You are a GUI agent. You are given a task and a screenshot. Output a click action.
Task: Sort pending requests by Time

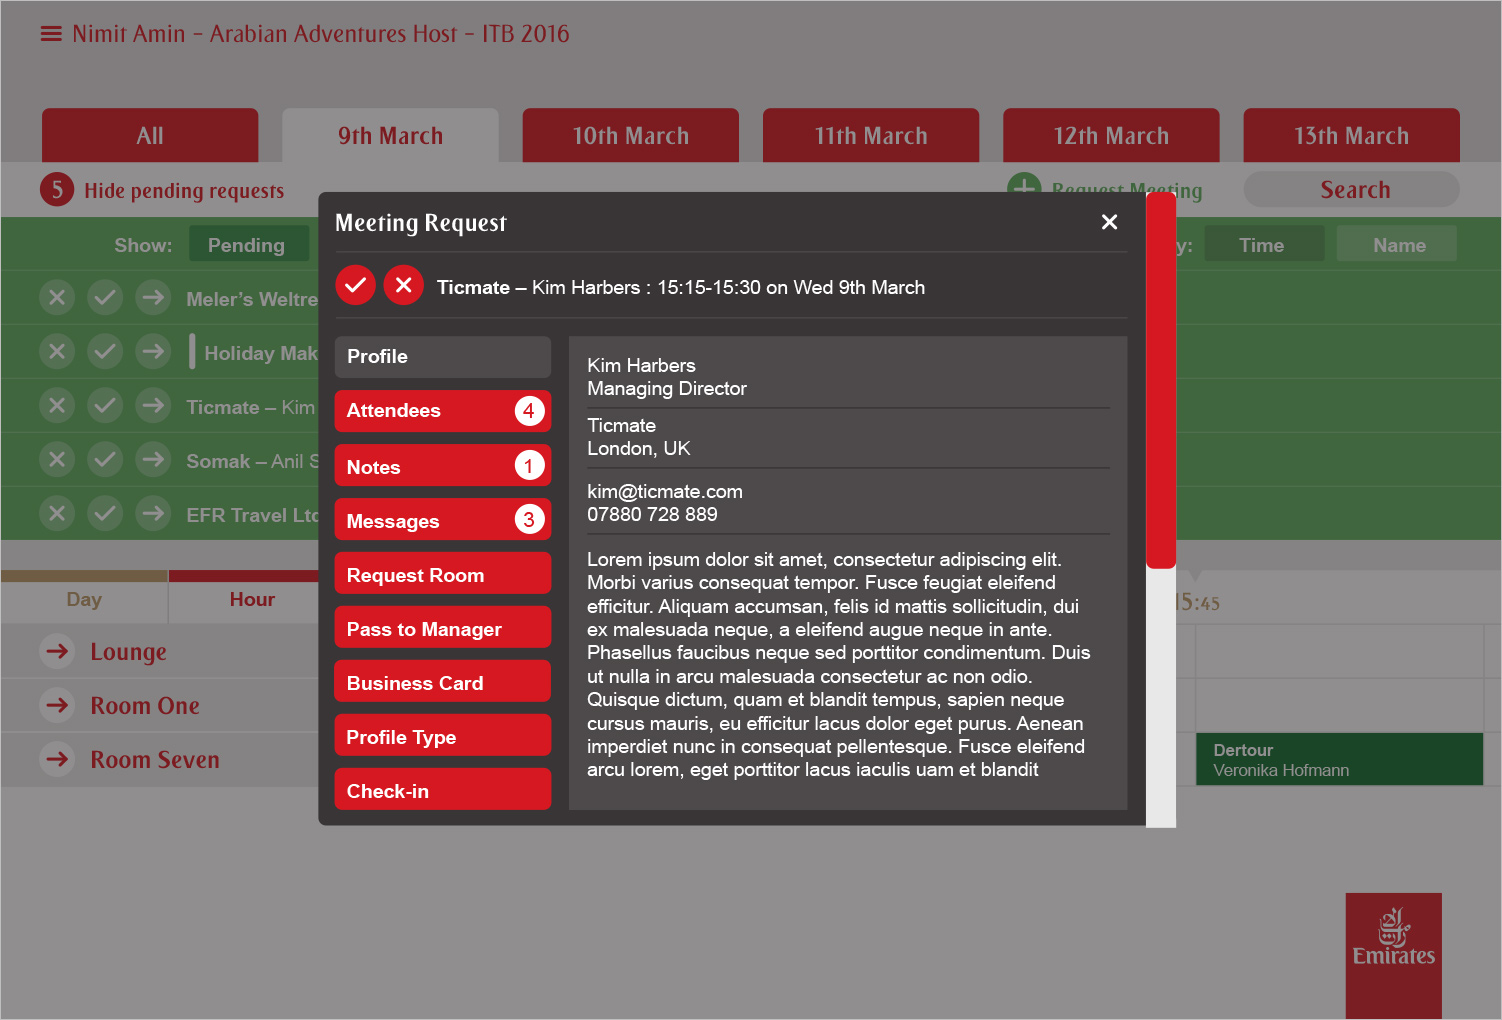(1262, 245)
